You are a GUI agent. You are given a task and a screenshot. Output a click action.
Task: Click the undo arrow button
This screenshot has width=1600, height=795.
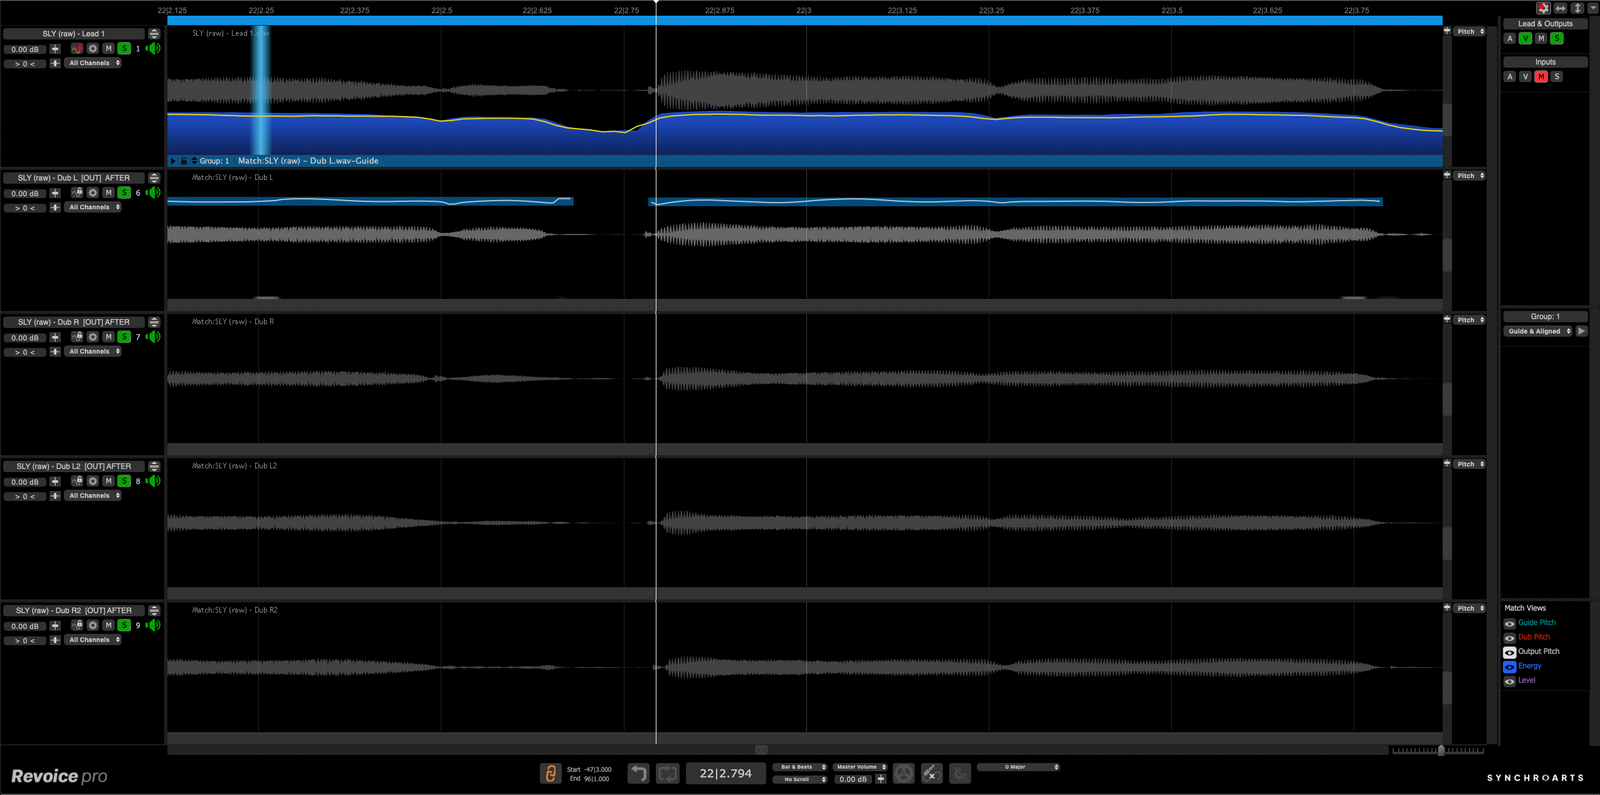pos(638,774)
